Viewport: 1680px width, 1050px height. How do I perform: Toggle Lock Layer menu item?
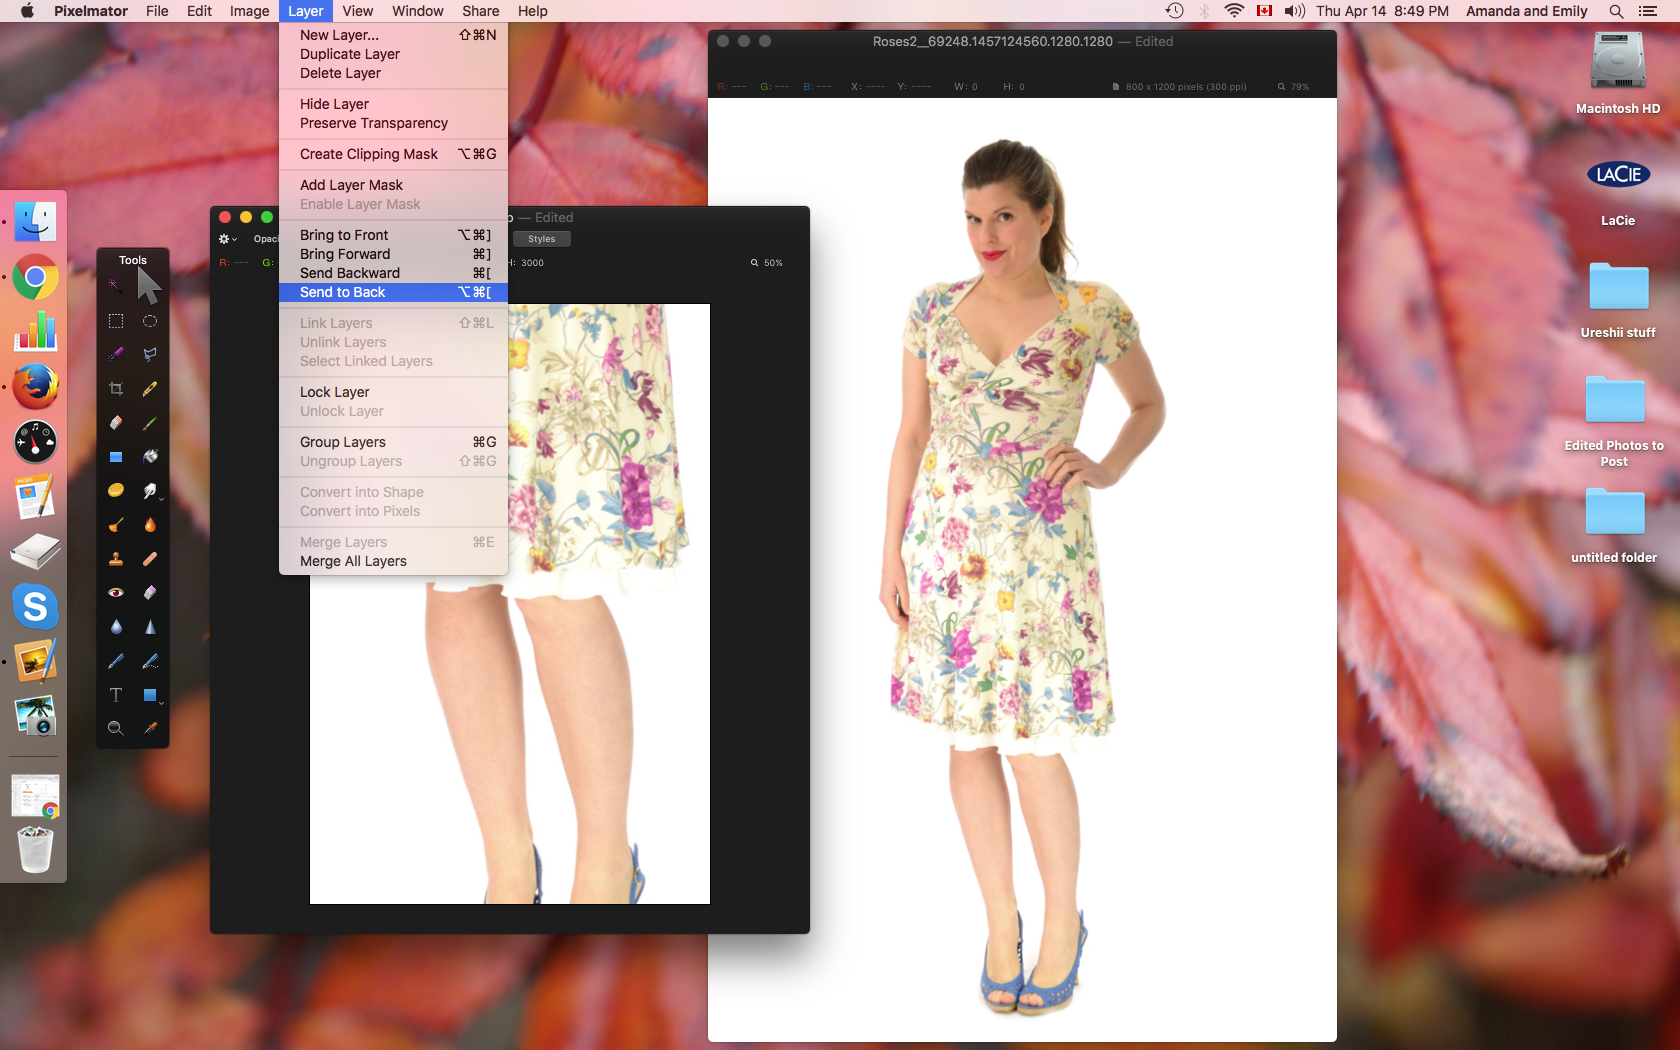click(393, 392)
